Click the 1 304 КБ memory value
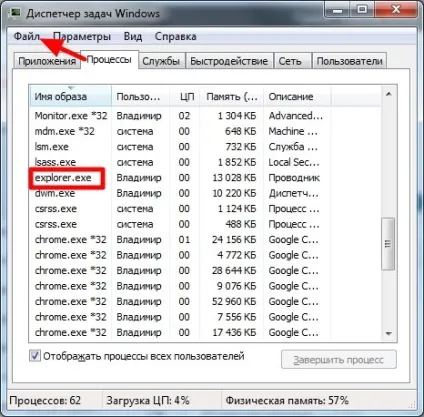This screenshot has width=424, height=417. click(237, 116)
